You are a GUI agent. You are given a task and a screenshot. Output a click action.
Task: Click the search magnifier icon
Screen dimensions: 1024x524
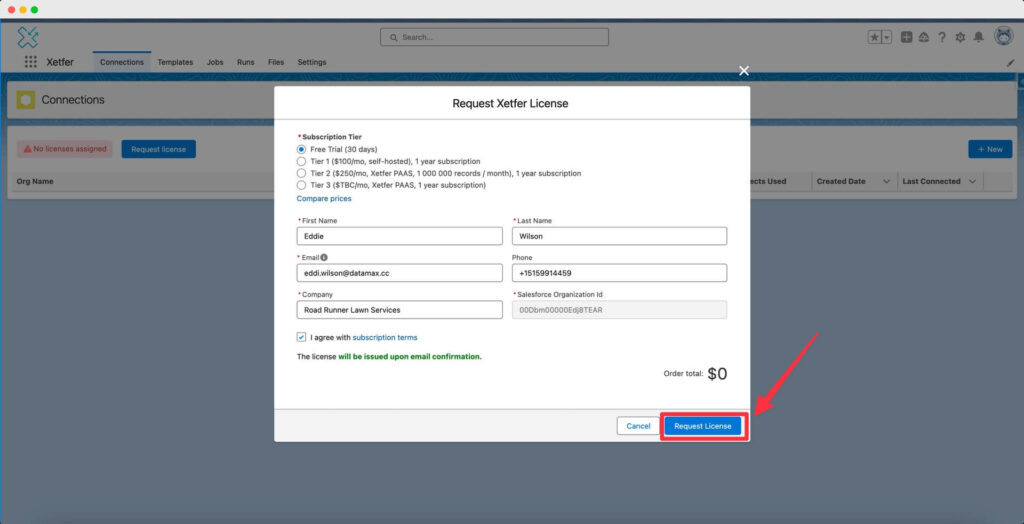point(394,37)
